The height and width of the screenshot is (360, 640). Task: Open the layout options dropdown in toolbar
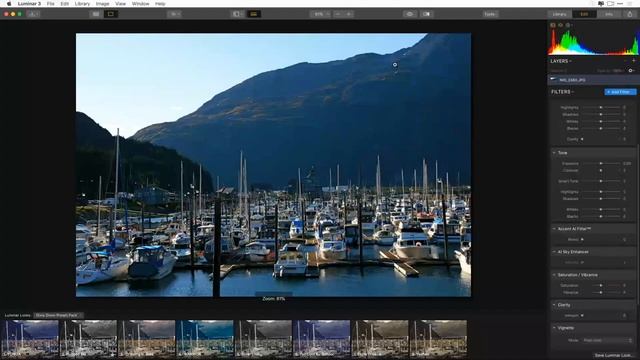pos(174,14)
